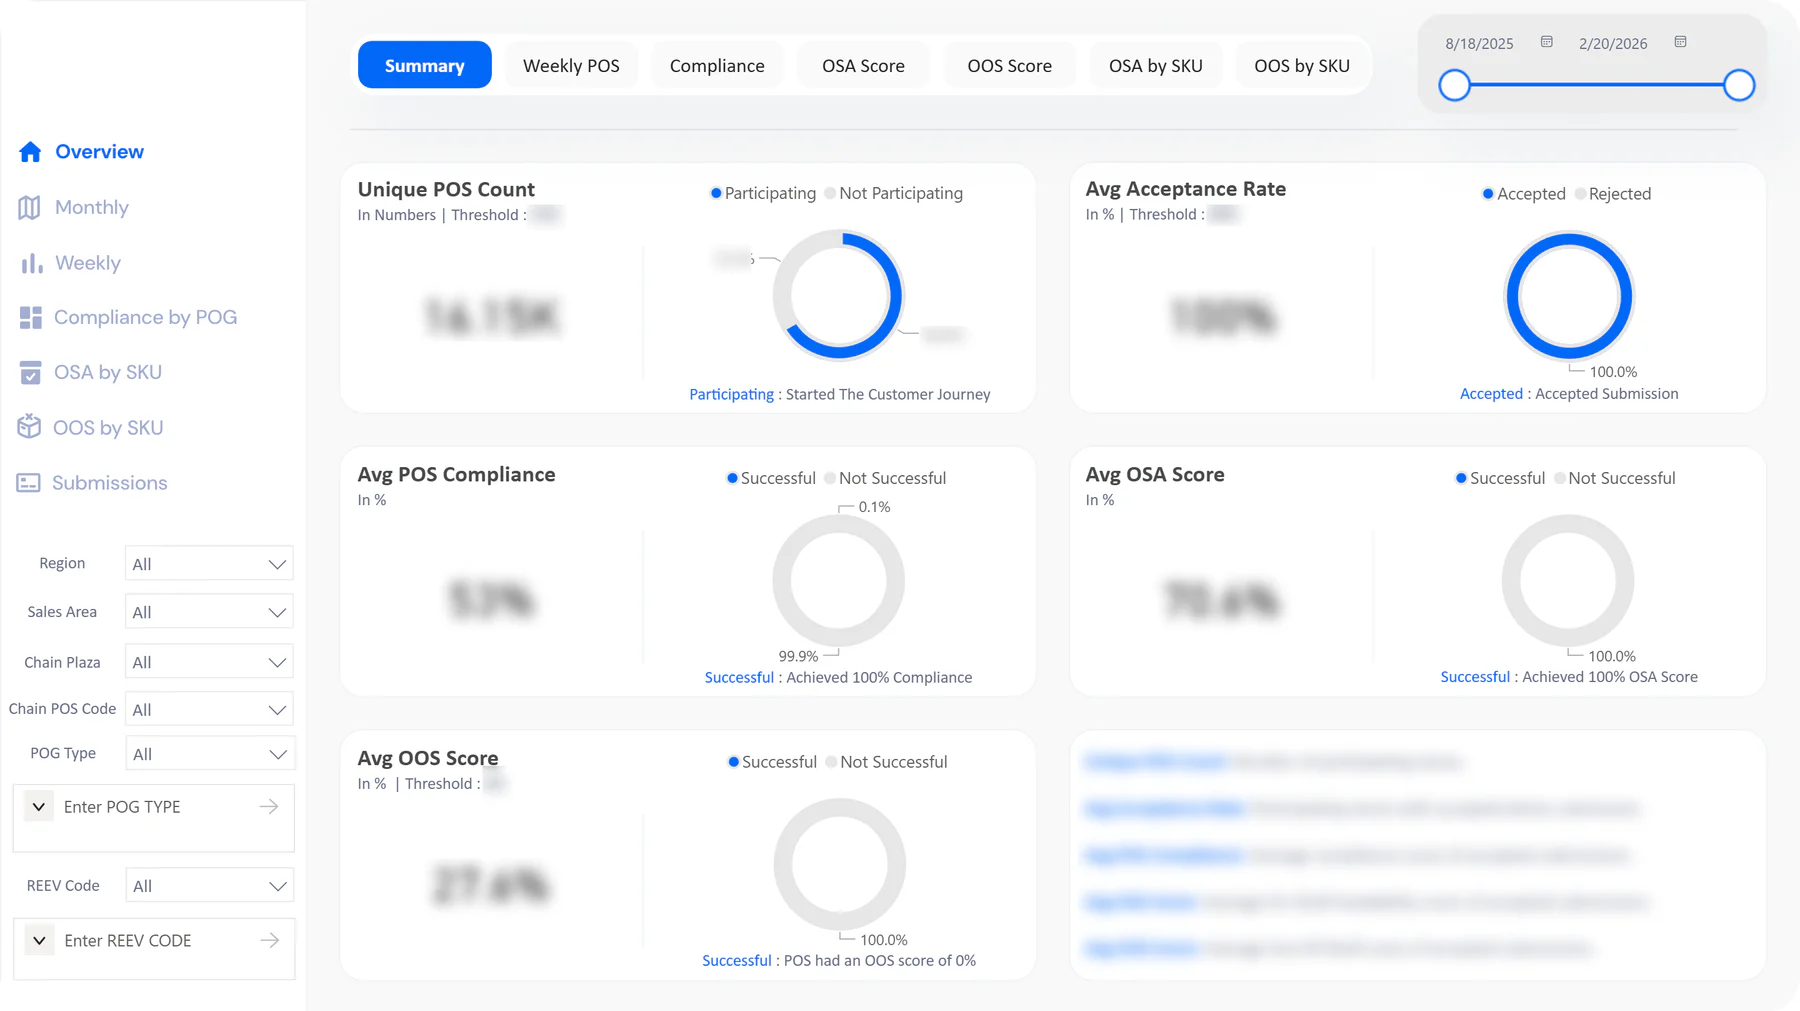Screen dimensions: 1800x1011
Task: Open the Overview home icon
Action: [x=30, y=152]
